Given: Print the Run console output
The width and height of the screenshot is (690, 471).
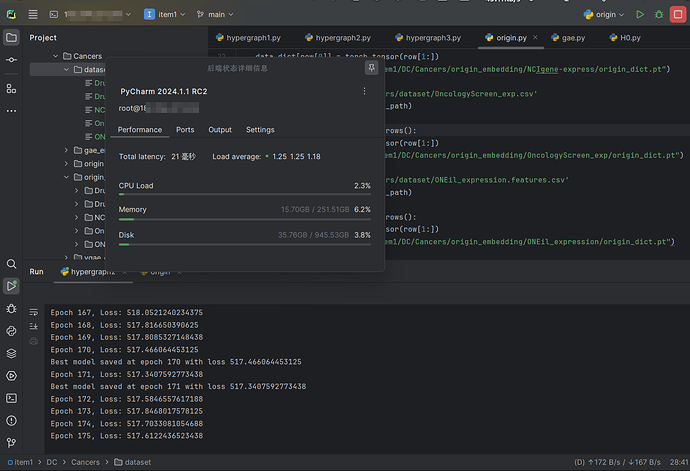Looking at the screenshot, I should click(34, 341).
